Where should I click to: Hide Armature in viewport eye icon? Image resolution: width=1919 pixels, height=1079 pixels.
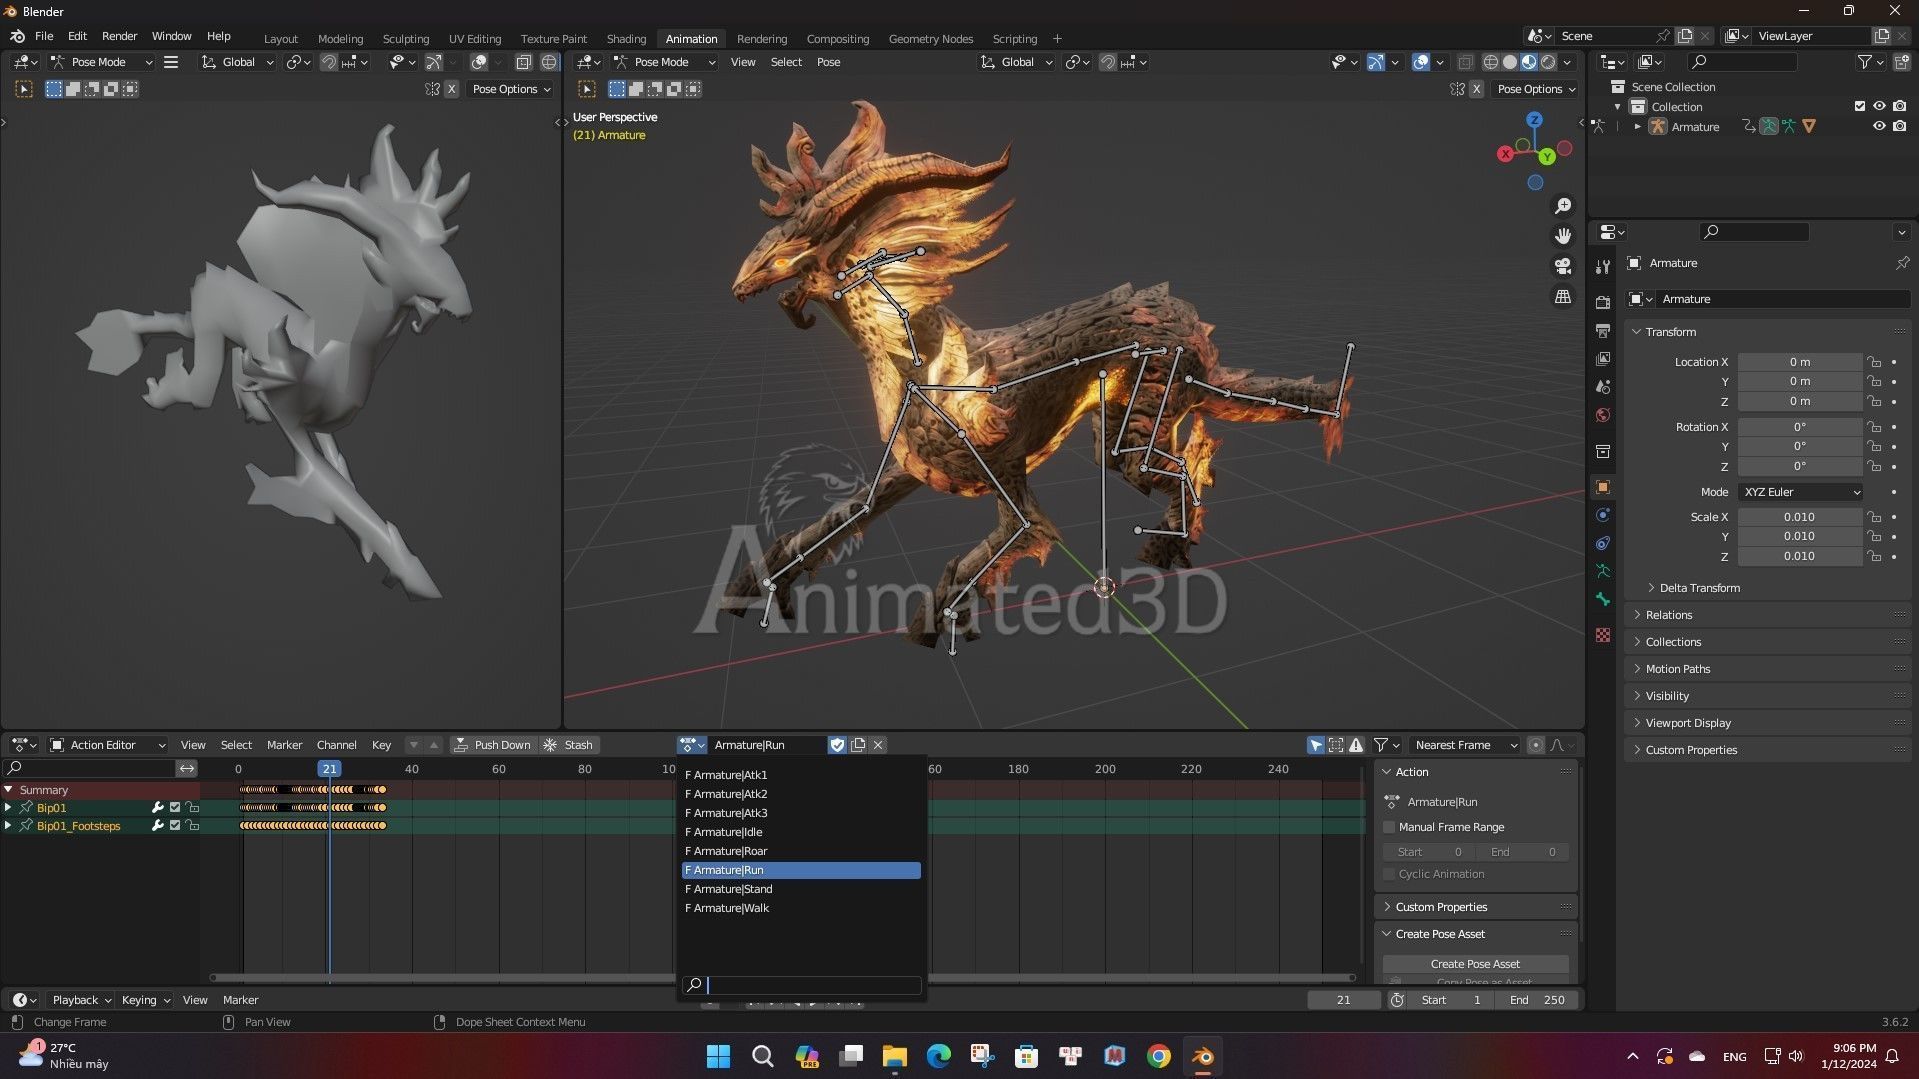pos(1879,126)
